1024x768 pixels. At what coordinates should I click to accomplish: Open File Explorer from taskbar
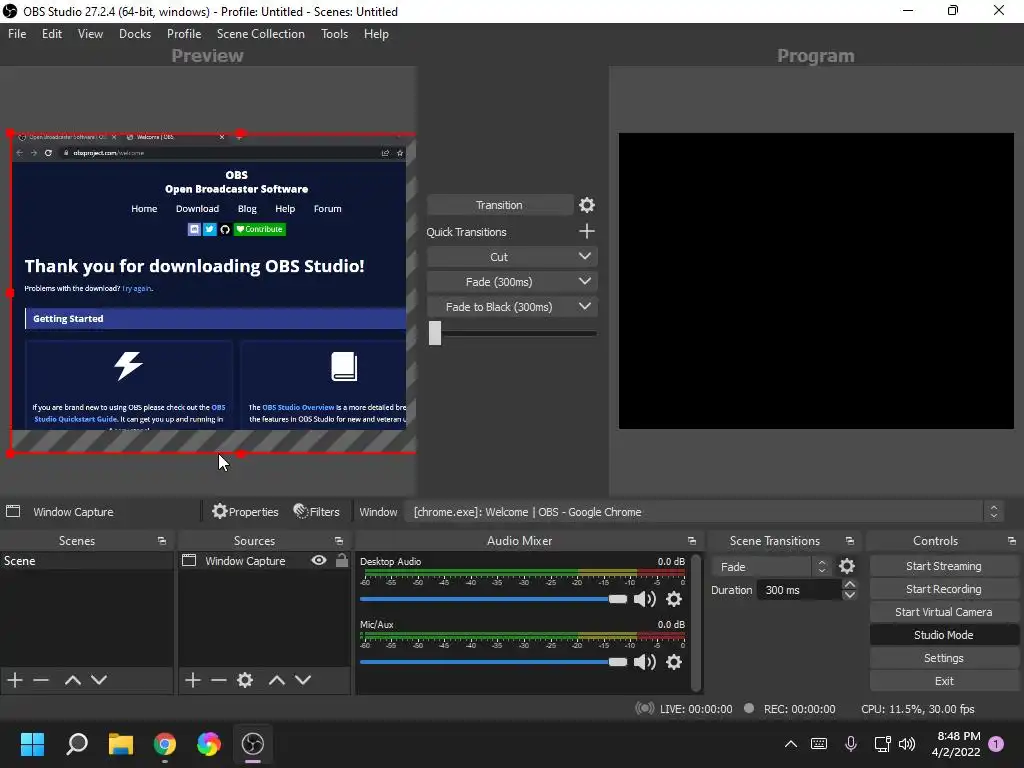pyautogui.click(x=121, y=744)
